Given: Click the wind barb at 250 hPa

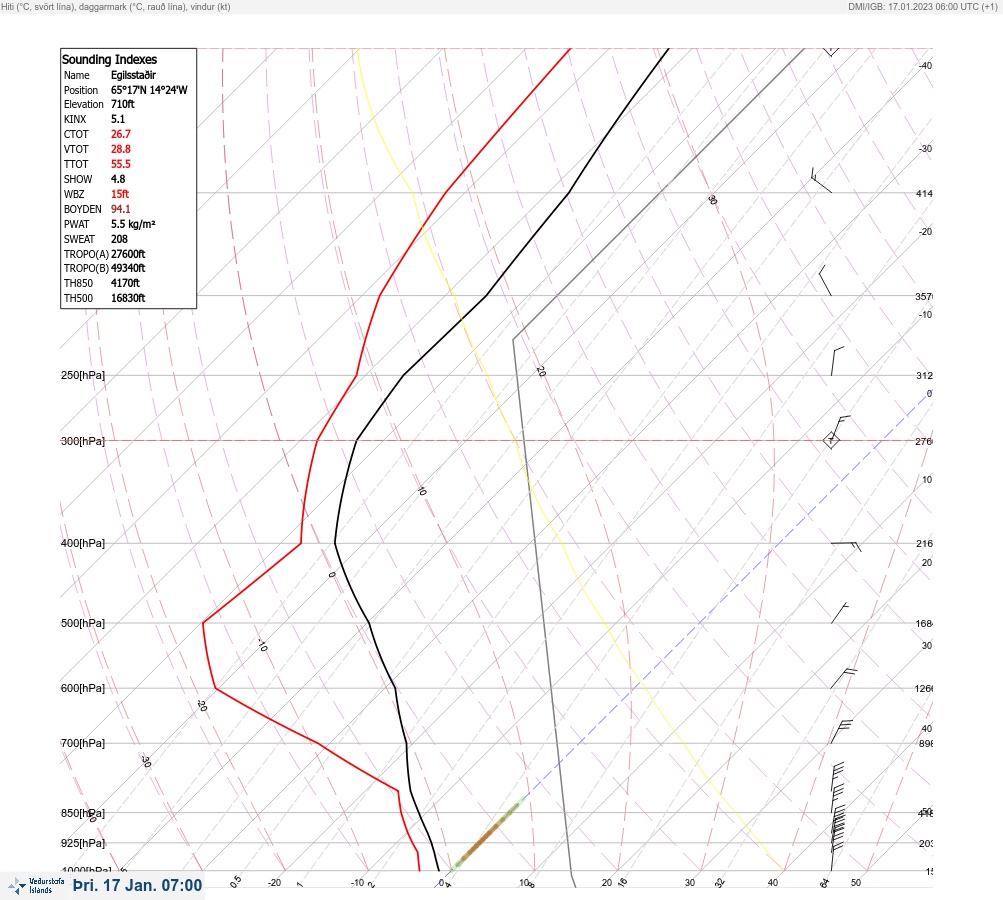Looking at the screenshot, I should (837, 361).
